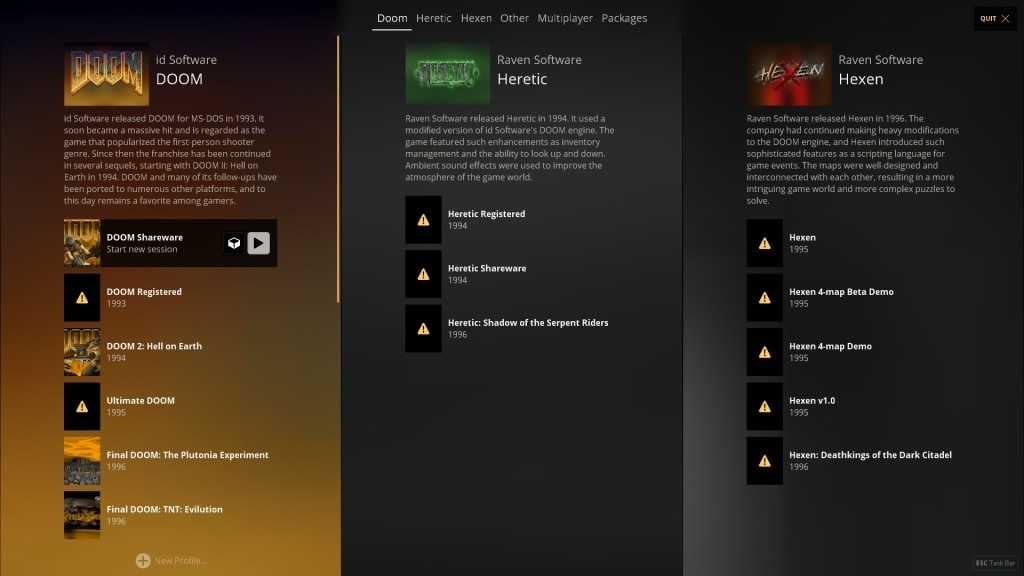Click warning icon for Shadow of the Serpent Riders
The width and height of the screenshot is (1024, 576).
pyautogui.click(x=423, y=328)
